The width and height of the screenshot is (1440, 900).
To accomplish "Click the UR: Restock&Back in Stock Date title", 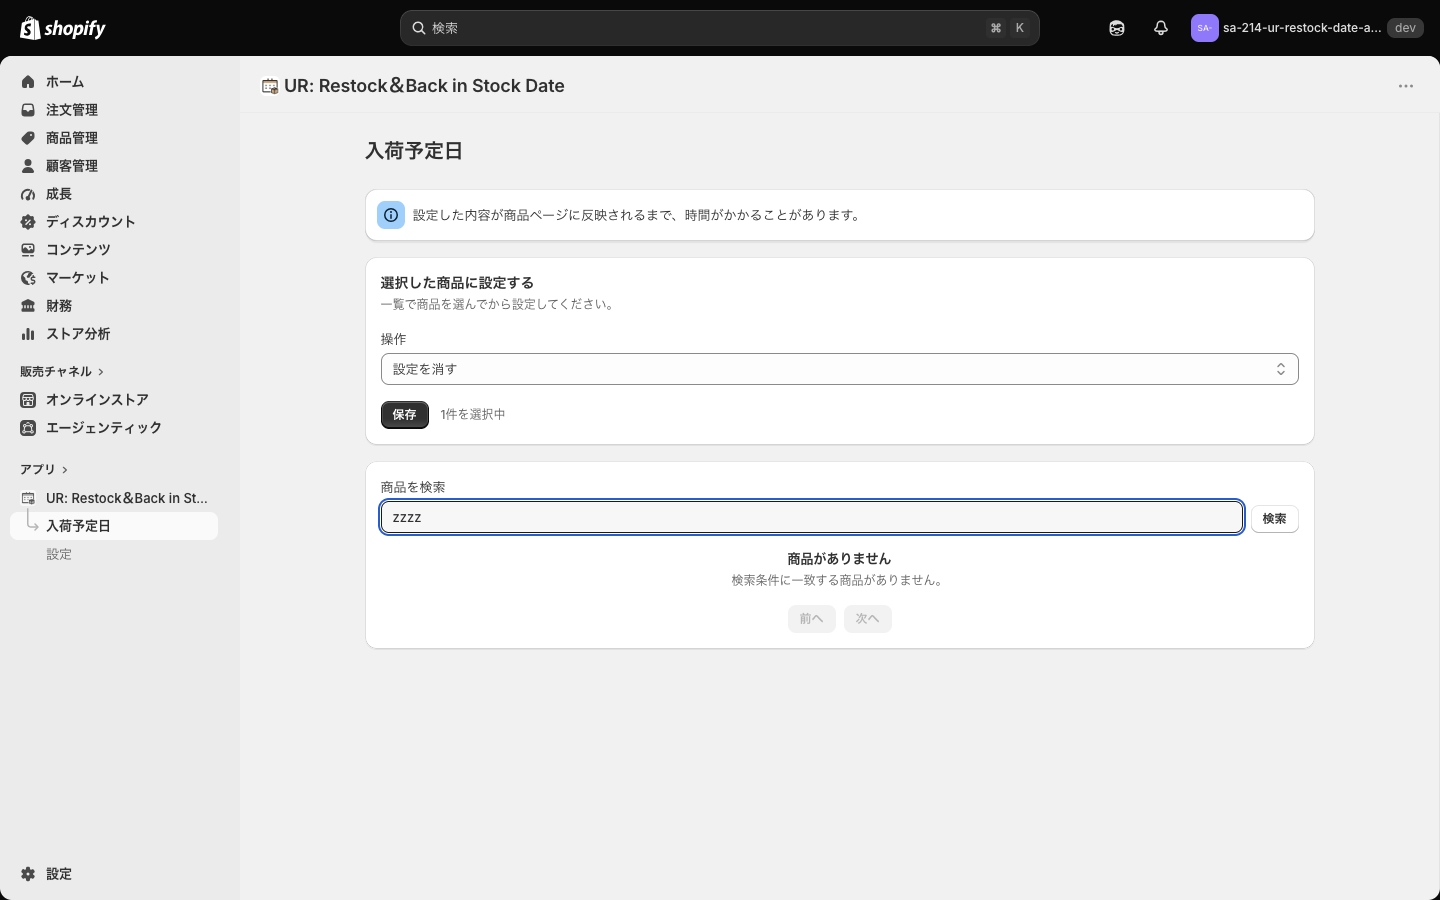I will pyautogui.click(x=424, y=86).
